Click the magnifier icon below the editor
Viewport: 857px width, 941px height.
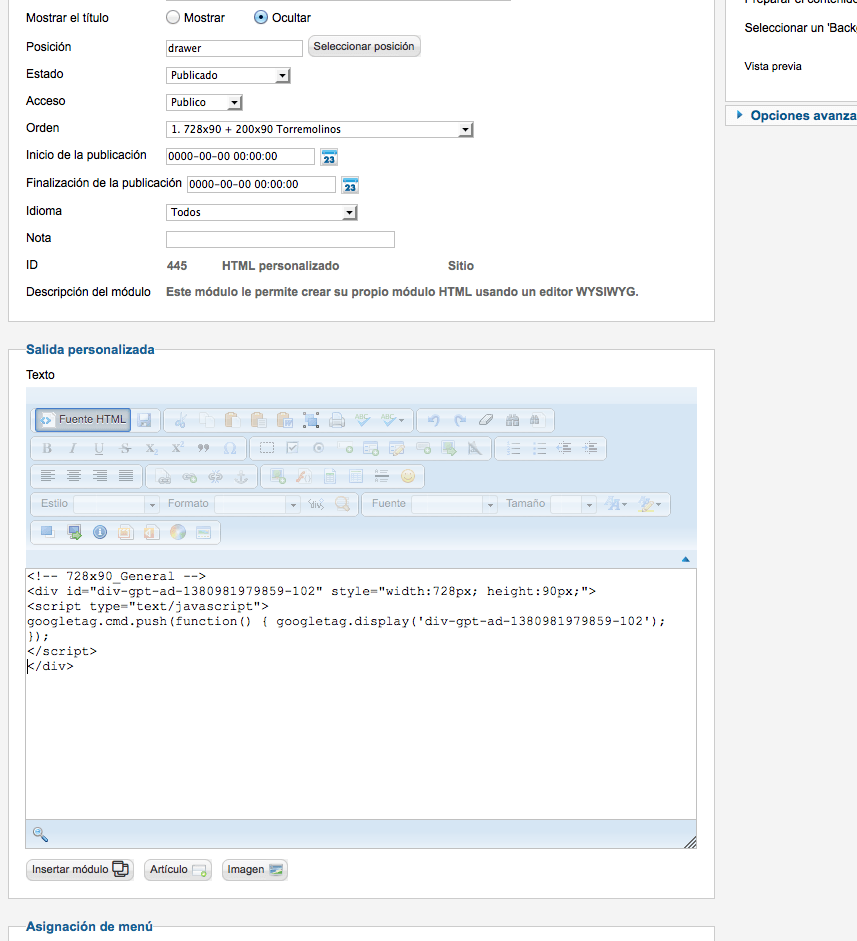[x=40, y=834]
